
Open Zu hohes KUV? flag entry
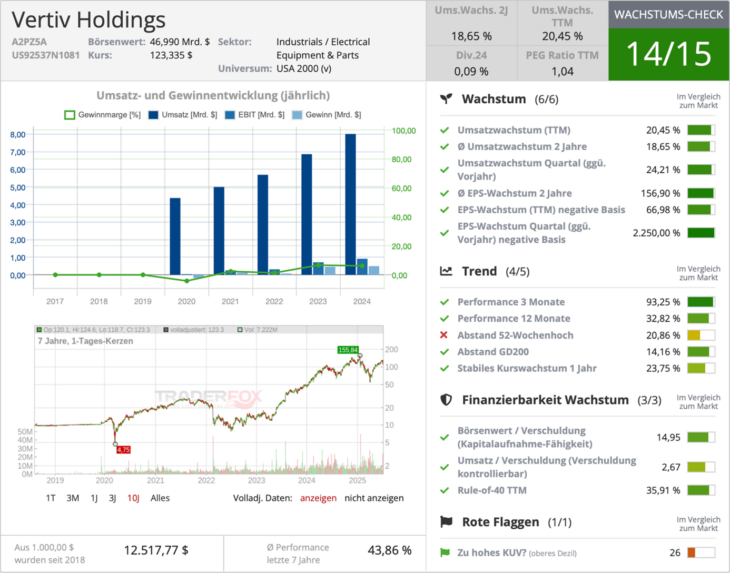point(517,553)
